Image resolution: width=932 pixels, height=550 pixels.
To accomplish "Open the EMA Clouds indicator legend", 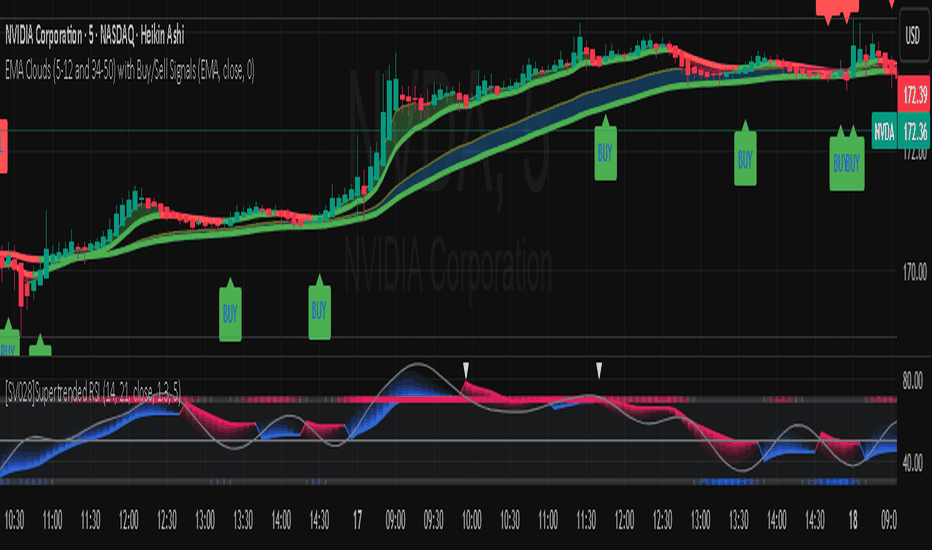I will (x=130, y=71).
